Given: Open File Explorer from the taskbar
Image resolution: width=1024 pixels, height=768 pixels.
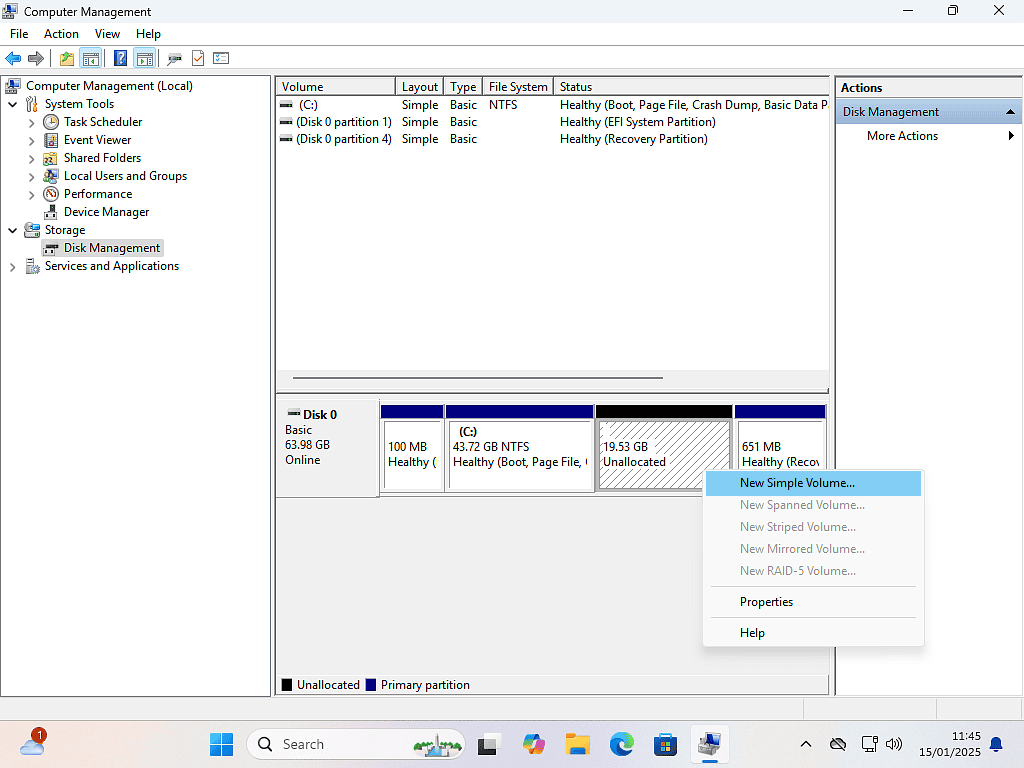Looking at the screenshot, I should pyautogui.click(x=577, y=744).
